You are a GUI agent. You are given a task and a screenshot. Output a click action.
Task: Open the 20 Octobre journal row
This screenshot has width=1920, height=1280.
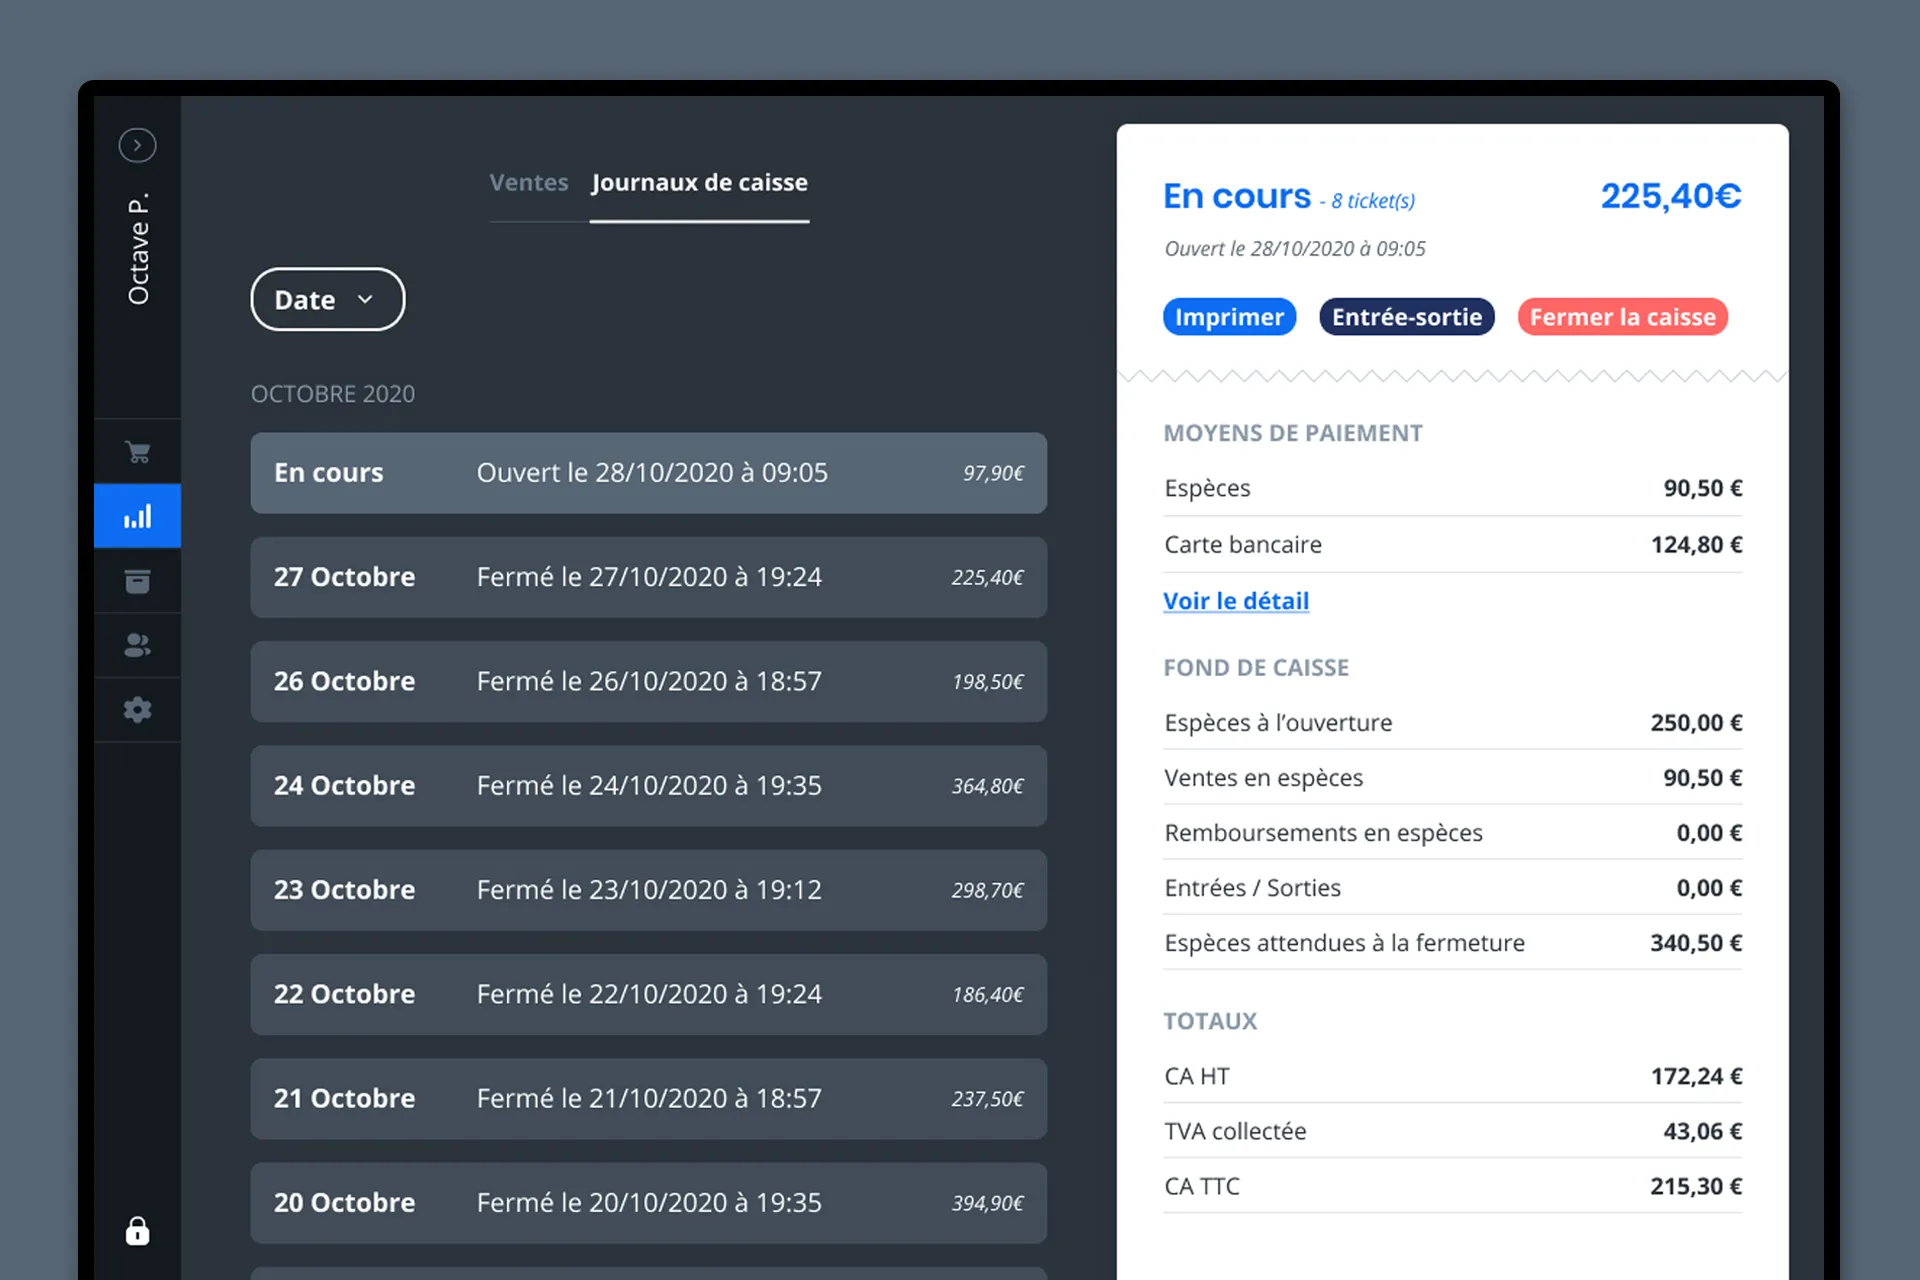[x=648, y=1203]
